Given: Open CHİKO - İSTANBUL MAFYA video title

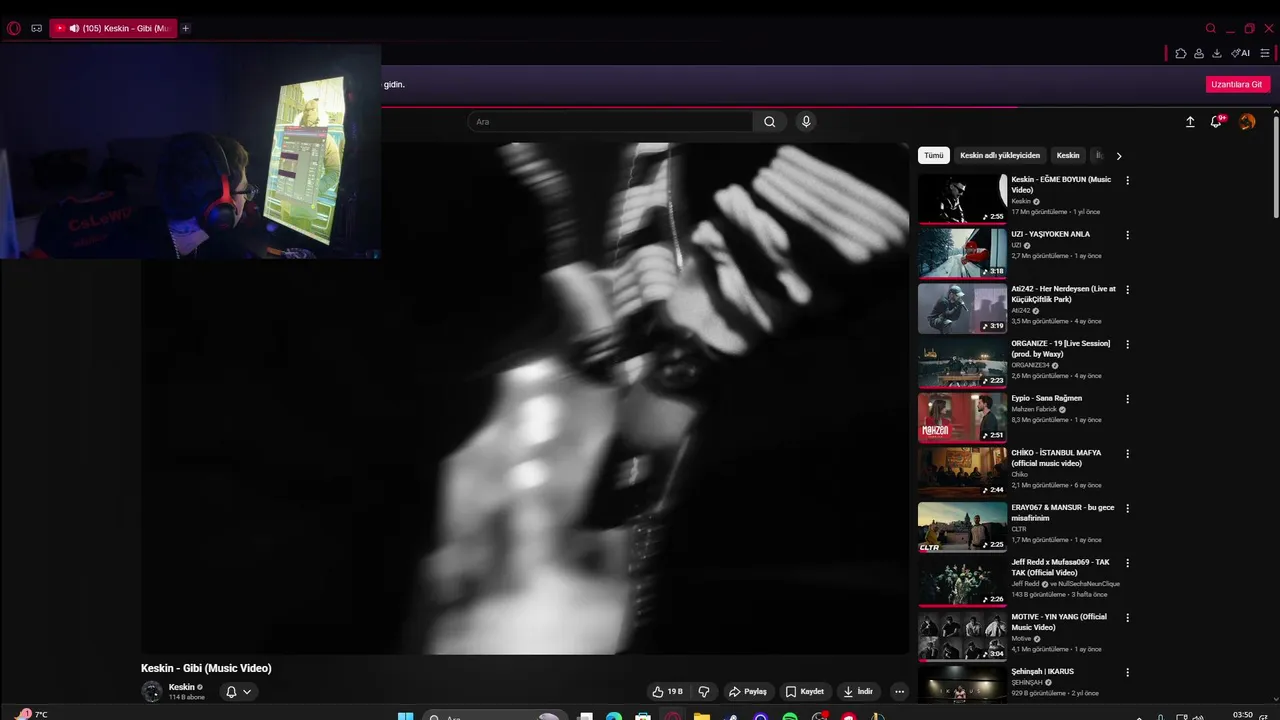Looking at the screenshot, I should (1056, 458).
